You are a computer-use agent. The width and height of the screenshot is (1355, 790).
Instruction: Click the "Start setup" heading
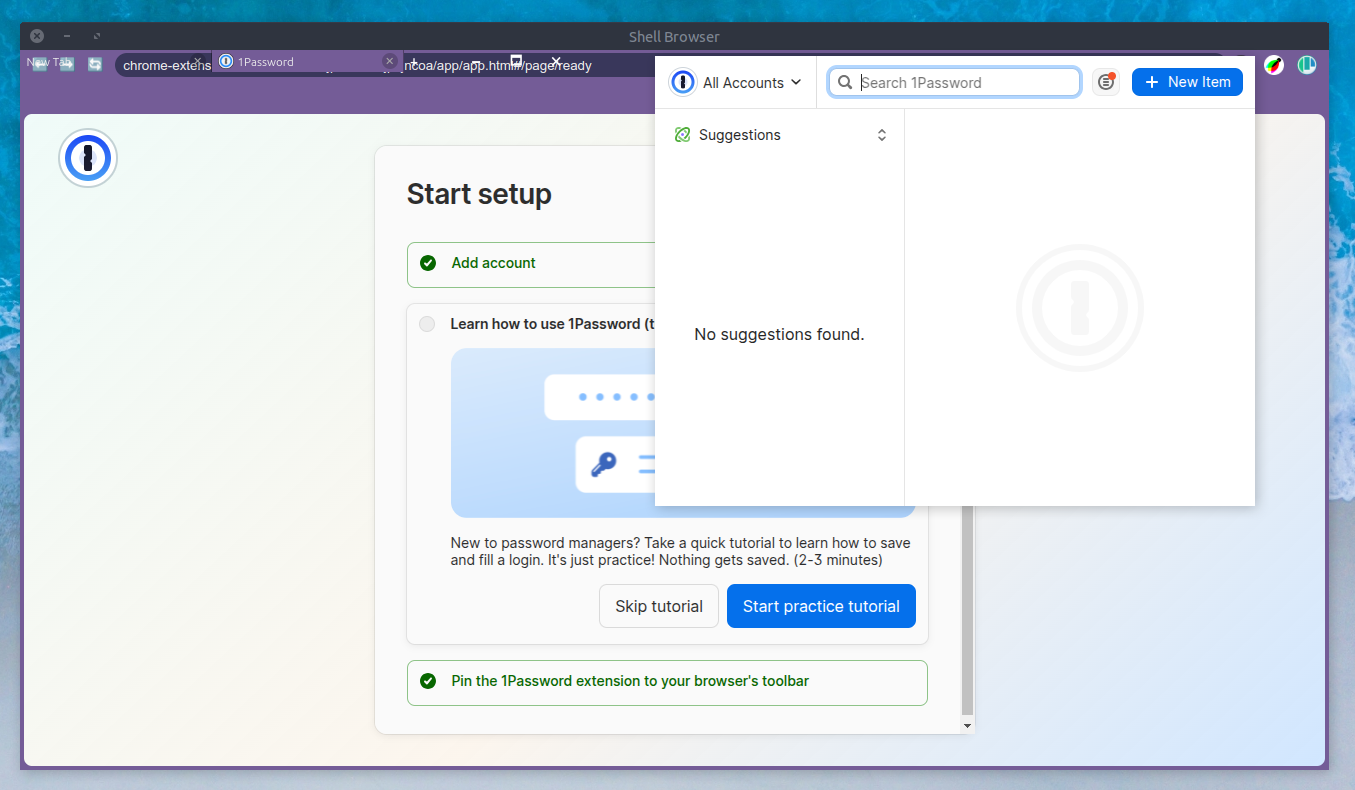pyautogui.click(x=479, y=193)
